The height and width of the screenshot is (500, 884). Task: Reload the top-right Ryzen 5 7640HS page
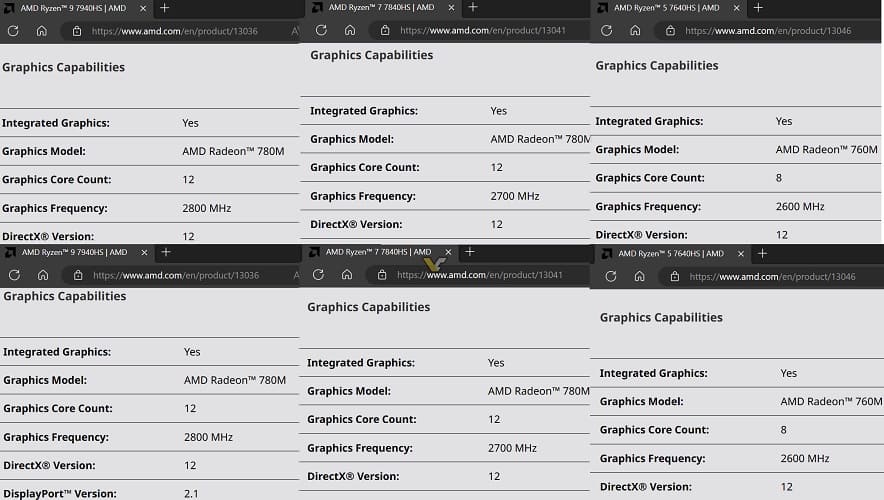pyautogui.click(x=606, y=30)
